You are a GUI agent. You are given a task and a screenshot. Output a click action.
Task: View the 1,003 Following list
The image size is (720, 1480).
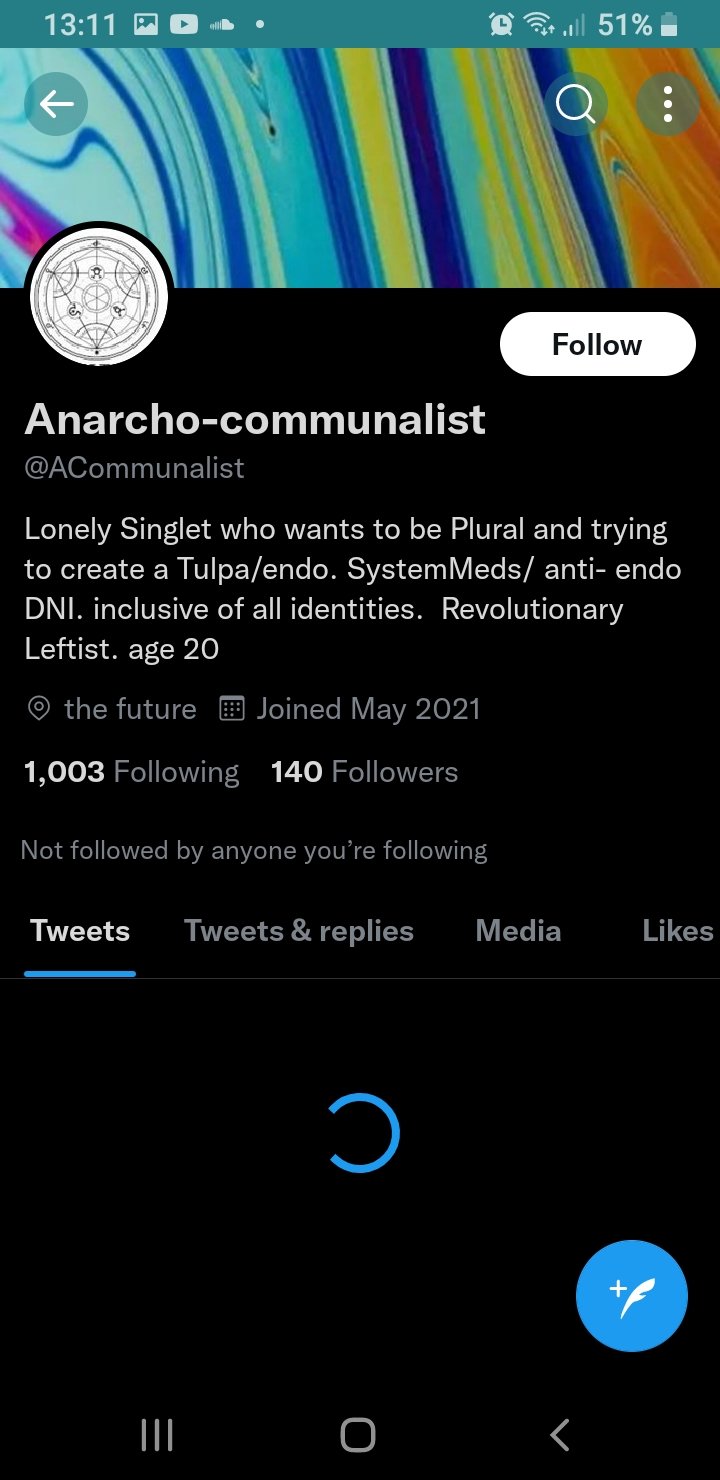pos(131,772)
